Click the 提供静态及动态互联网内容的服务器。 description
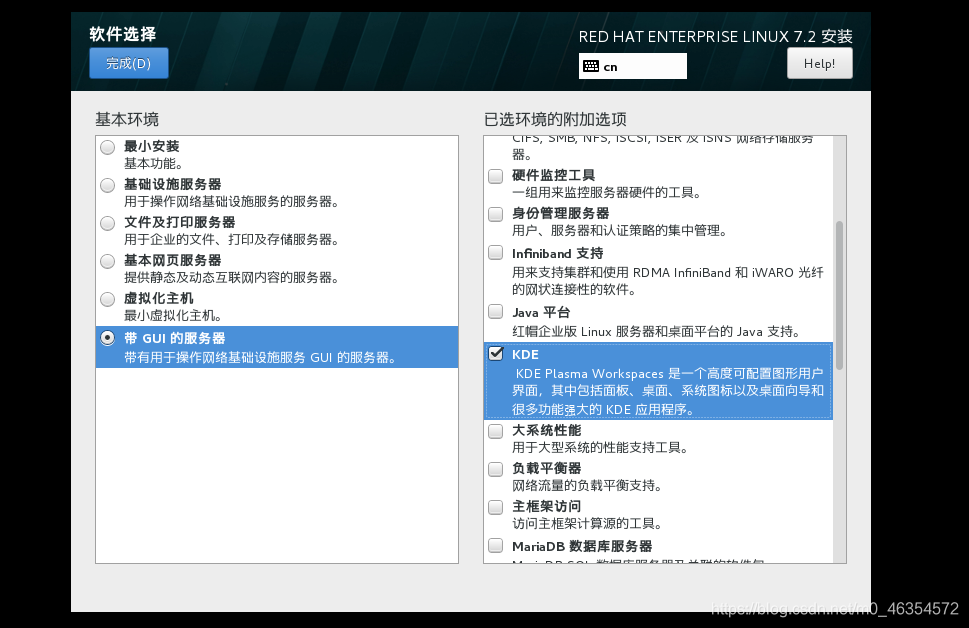The width and height of the screenshot is (969, 628). click(x=231, y=278)
